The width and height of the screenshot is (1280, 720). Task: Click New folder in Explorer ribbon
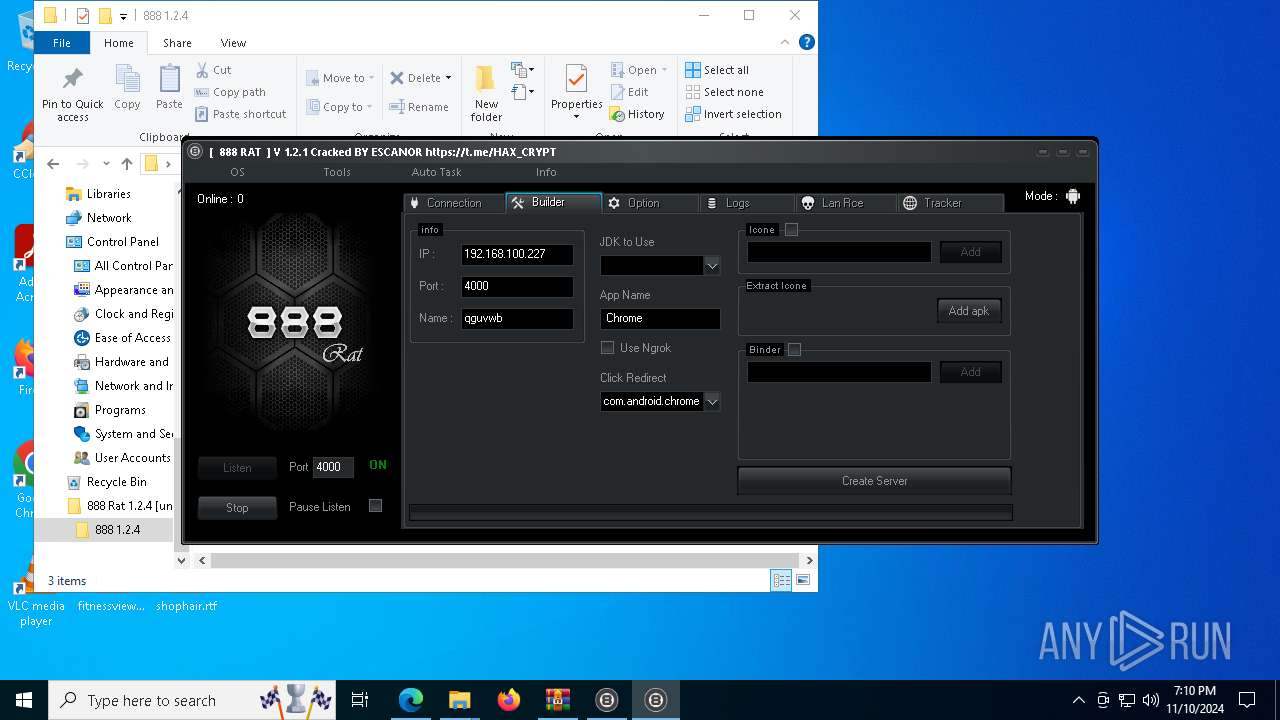[486, 94]
